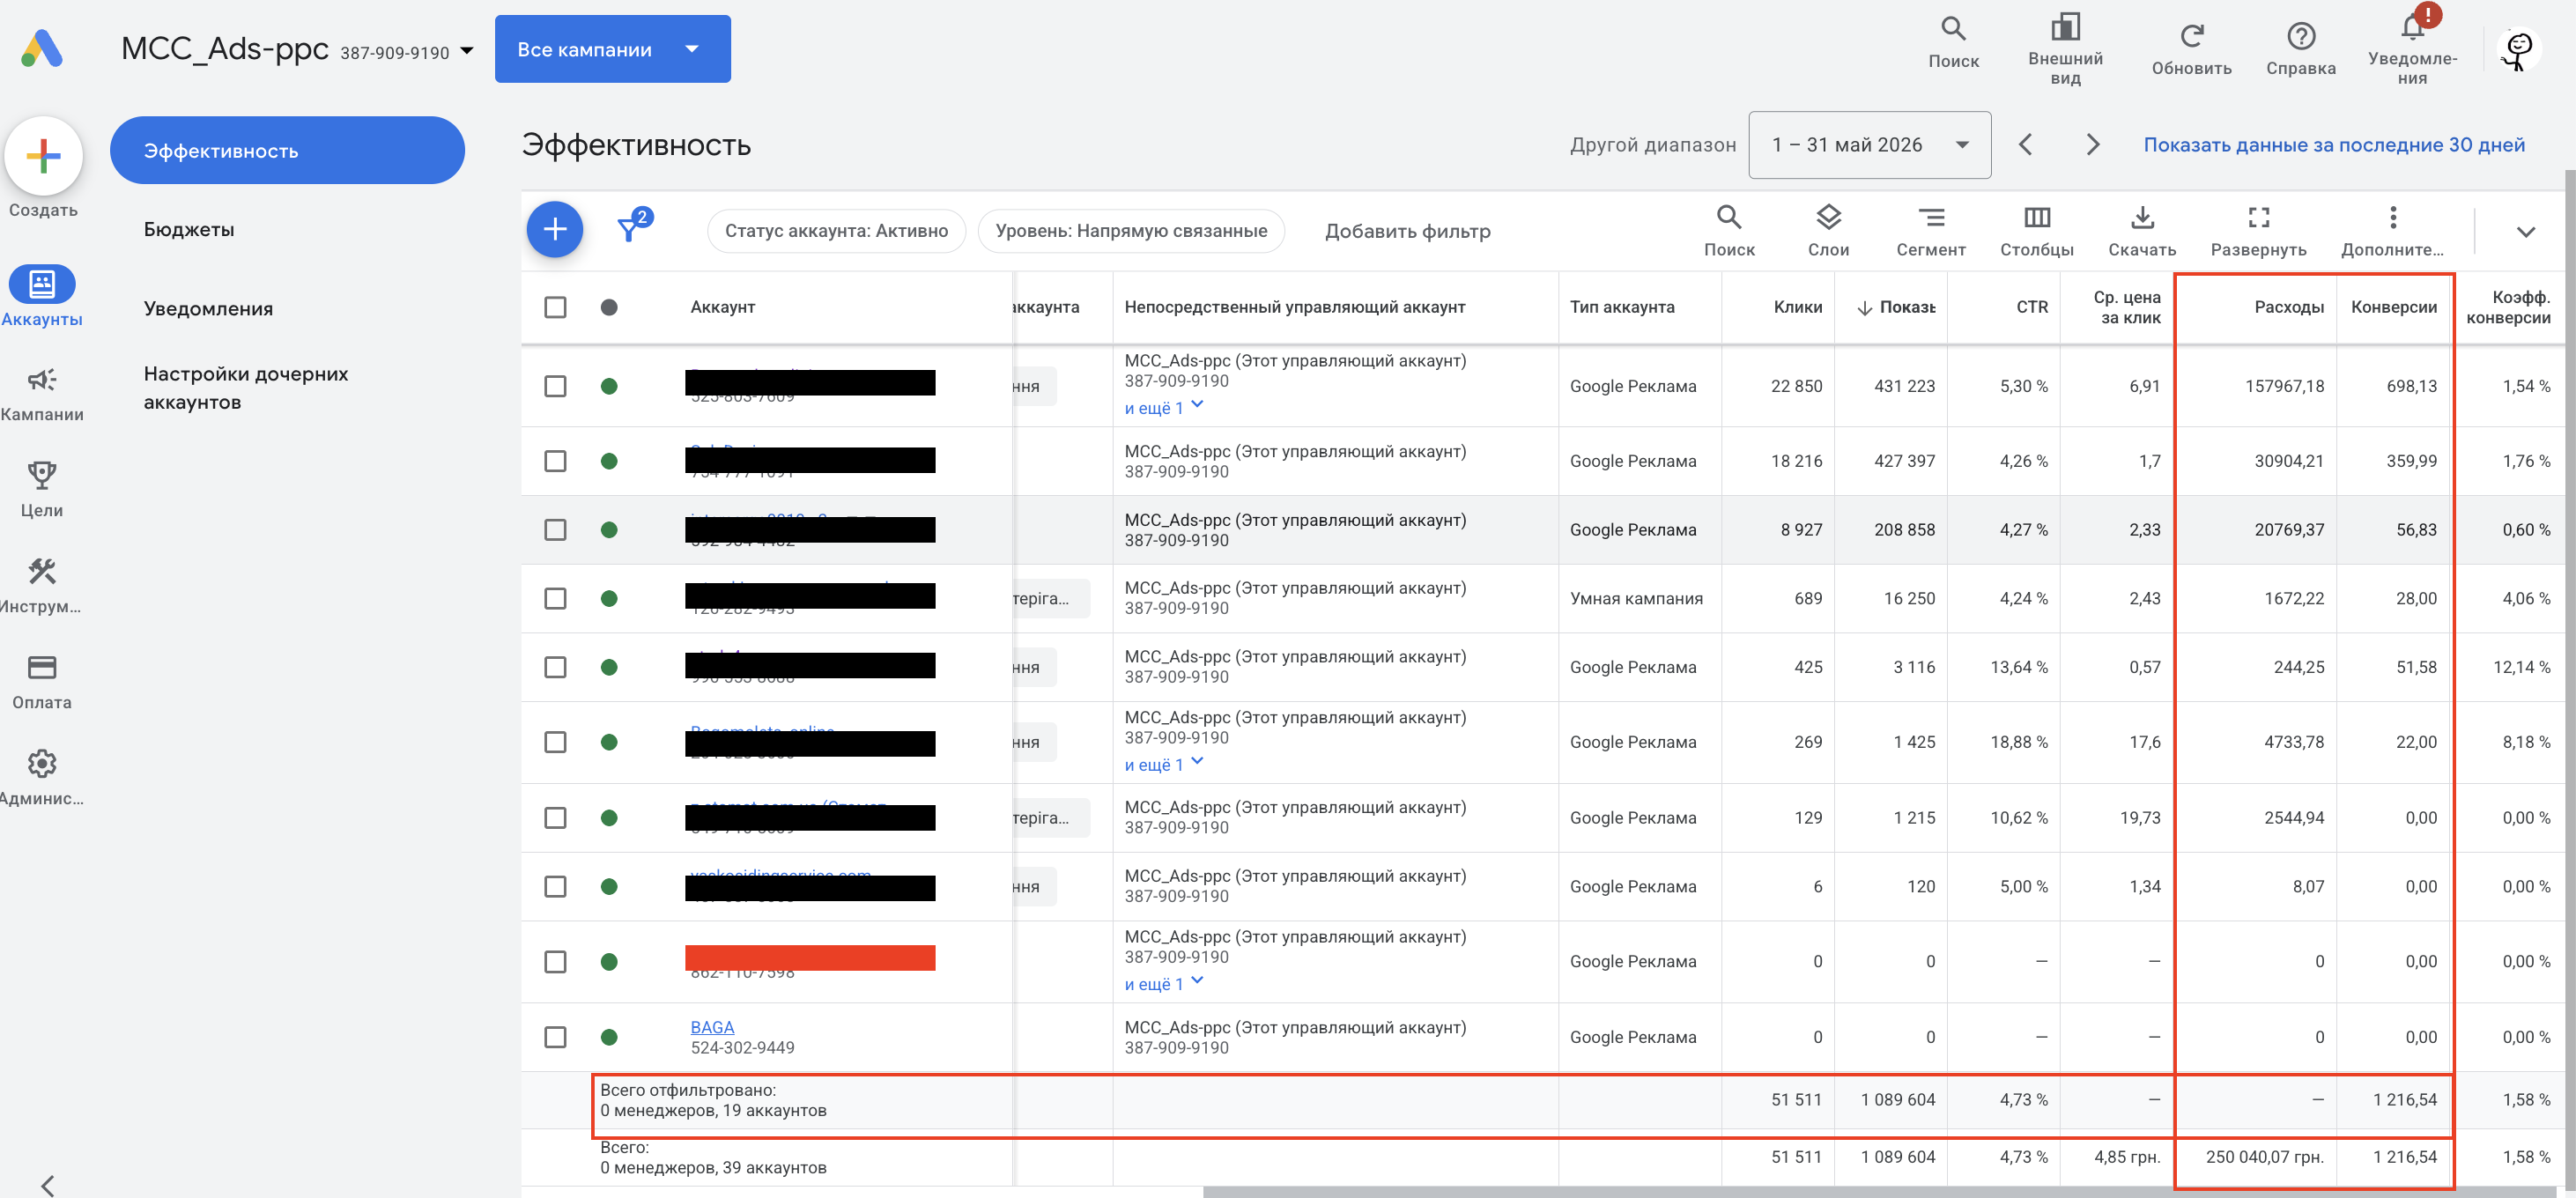
Task: Open the 1 – 31 май 2026 date dropdown
Action: point(1869,145)
